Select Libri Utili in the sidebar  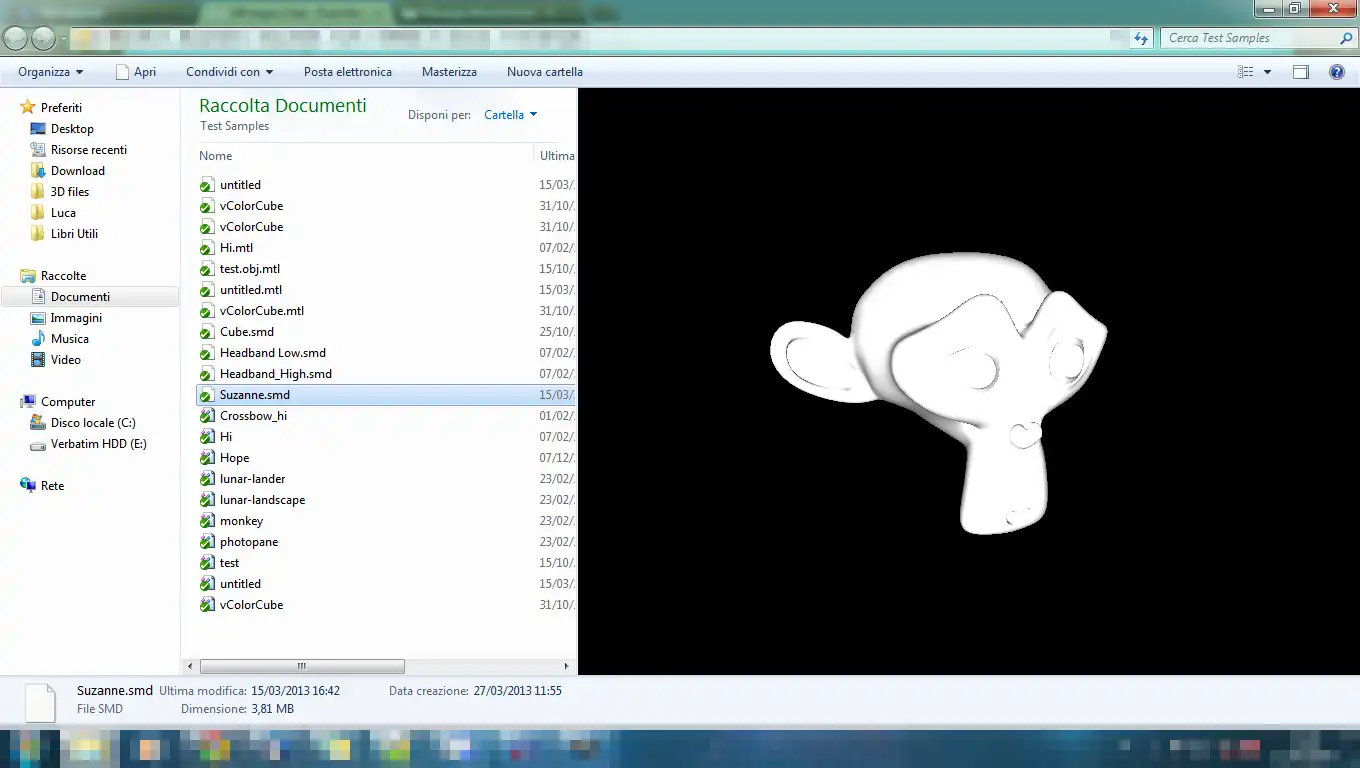pyautogui.click(x=74, y=233)
